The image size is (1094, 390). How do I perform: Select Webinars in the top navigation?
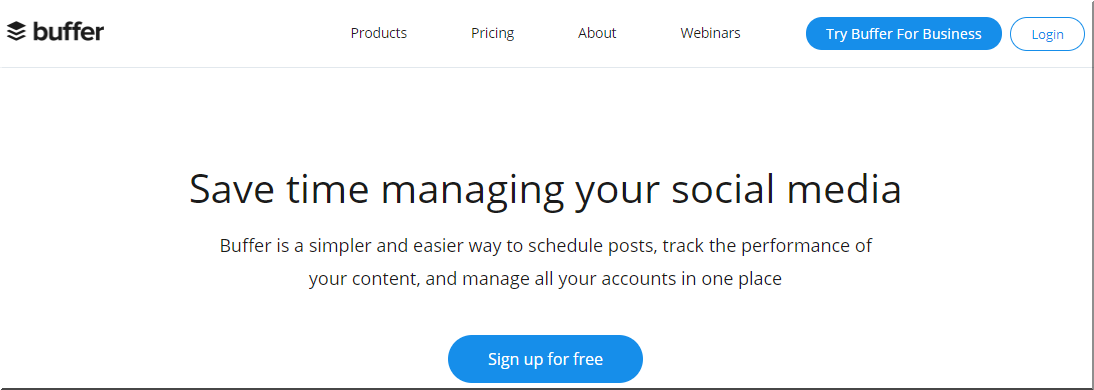click(710, 33)
